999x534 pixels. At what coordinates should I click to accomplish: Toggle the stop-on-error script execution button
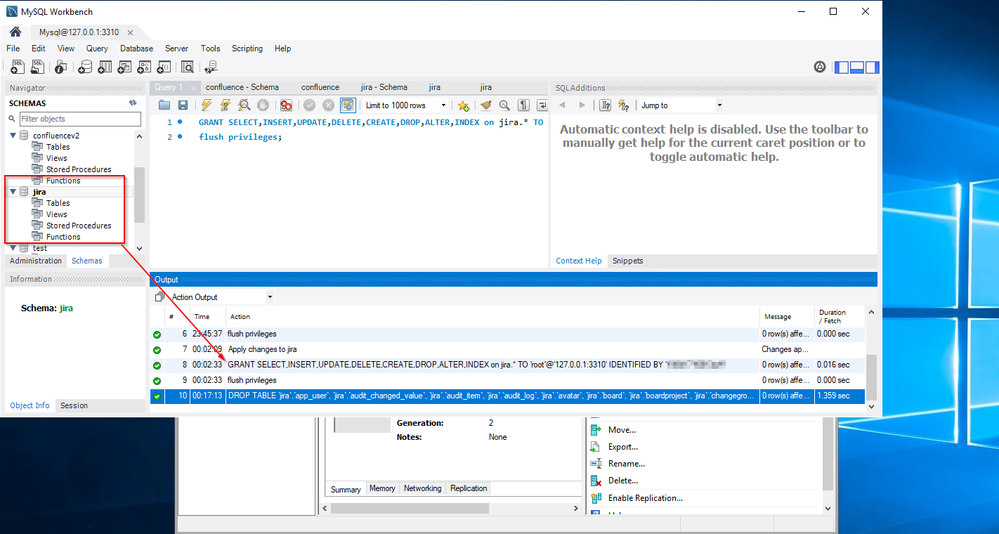(x=286, y=105)
